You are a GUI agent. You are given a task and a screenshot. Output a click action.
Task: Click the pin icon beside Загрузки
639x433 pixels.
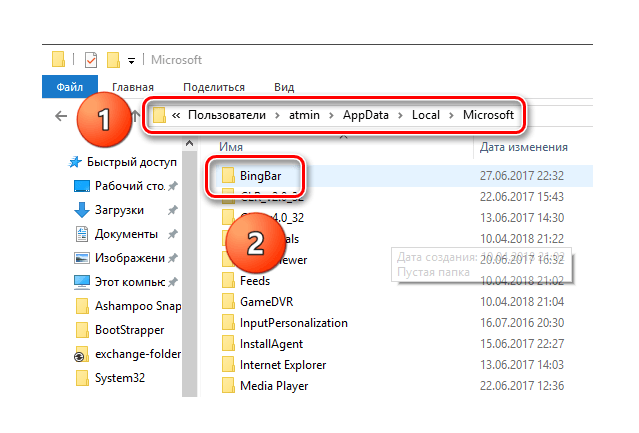click(173, 210)
